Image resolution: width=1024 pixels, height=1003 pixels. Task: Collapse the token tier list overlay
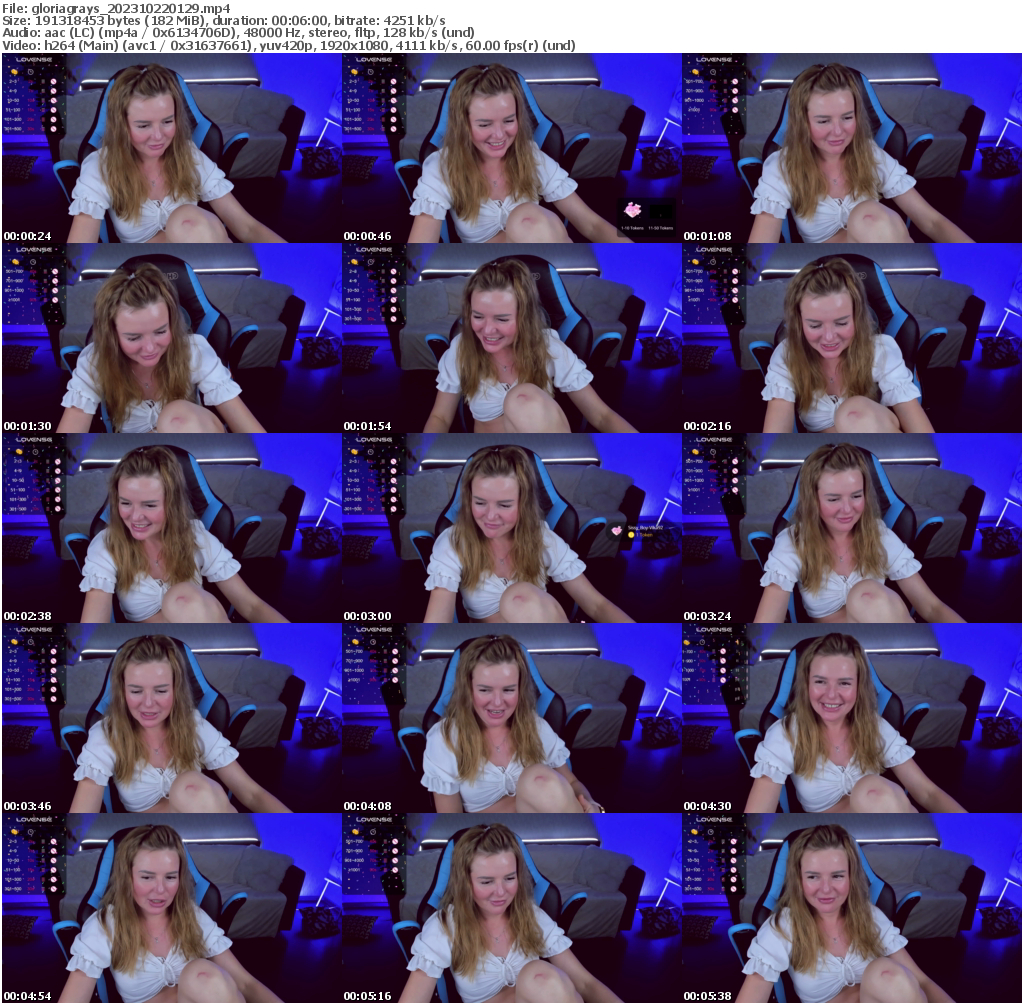click(x=35, y=59)
